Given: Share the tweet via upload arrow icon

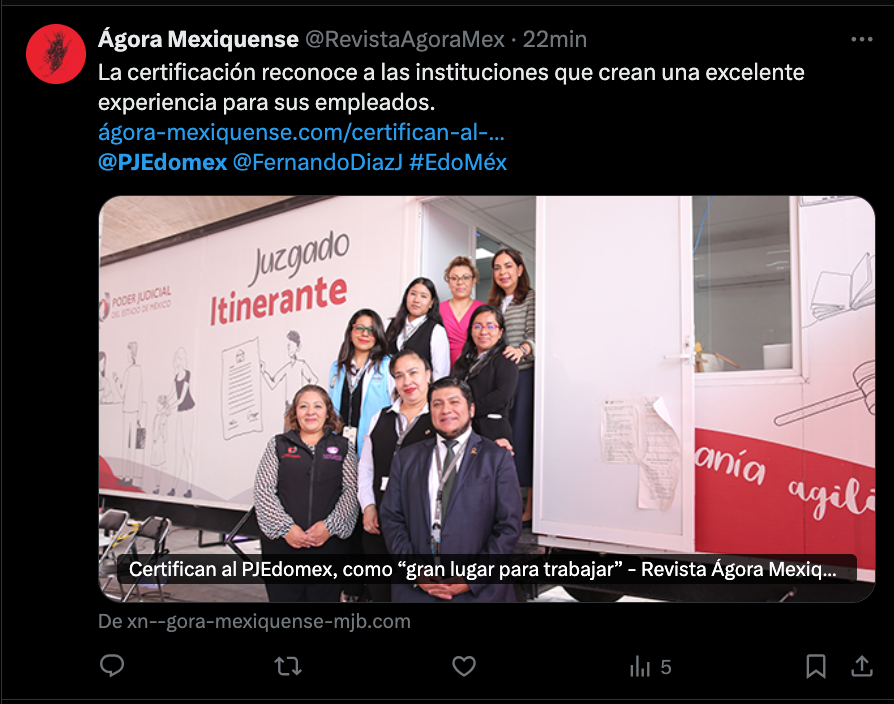Looking at the screenshot, I should (x=862, y=666).
